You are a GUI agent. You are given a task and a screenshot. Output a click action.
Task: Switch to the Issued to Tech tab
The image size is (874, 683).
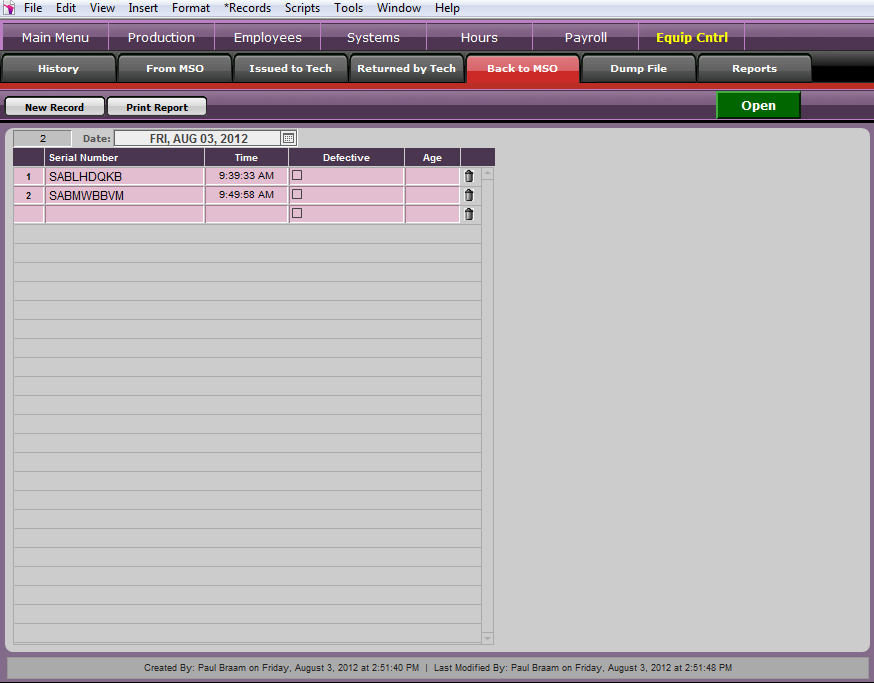pyautogui.click(x=291, y=69)
